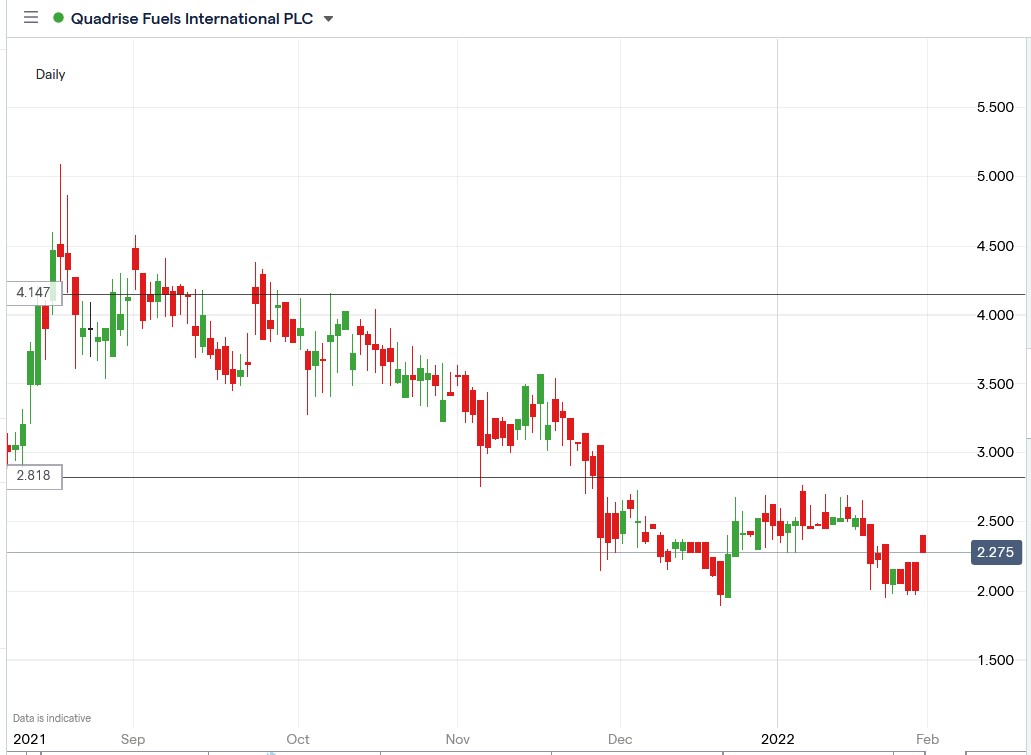Click the 2022 label on the time axis
This screenshot has height=755, width=1031.
[x=777, y=739]
